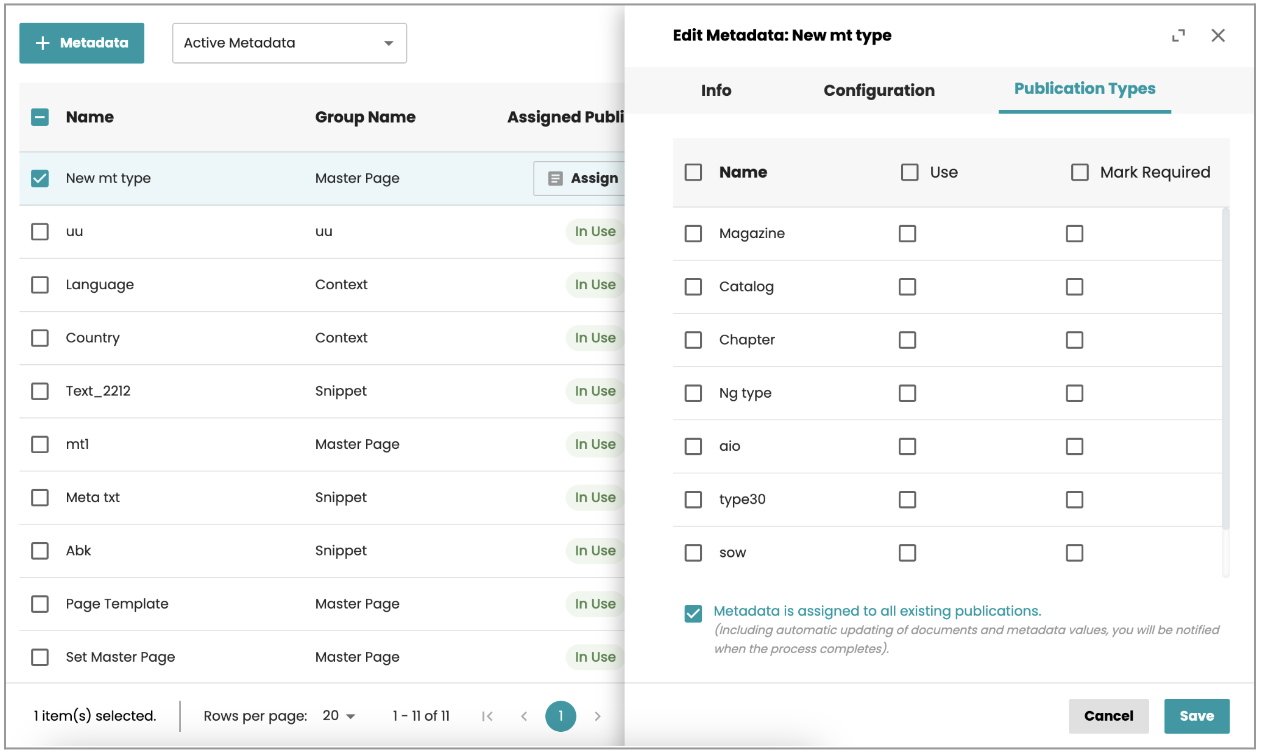Open the Rows per page dropdown
The image size is (1262, 756).
point(339,716)
